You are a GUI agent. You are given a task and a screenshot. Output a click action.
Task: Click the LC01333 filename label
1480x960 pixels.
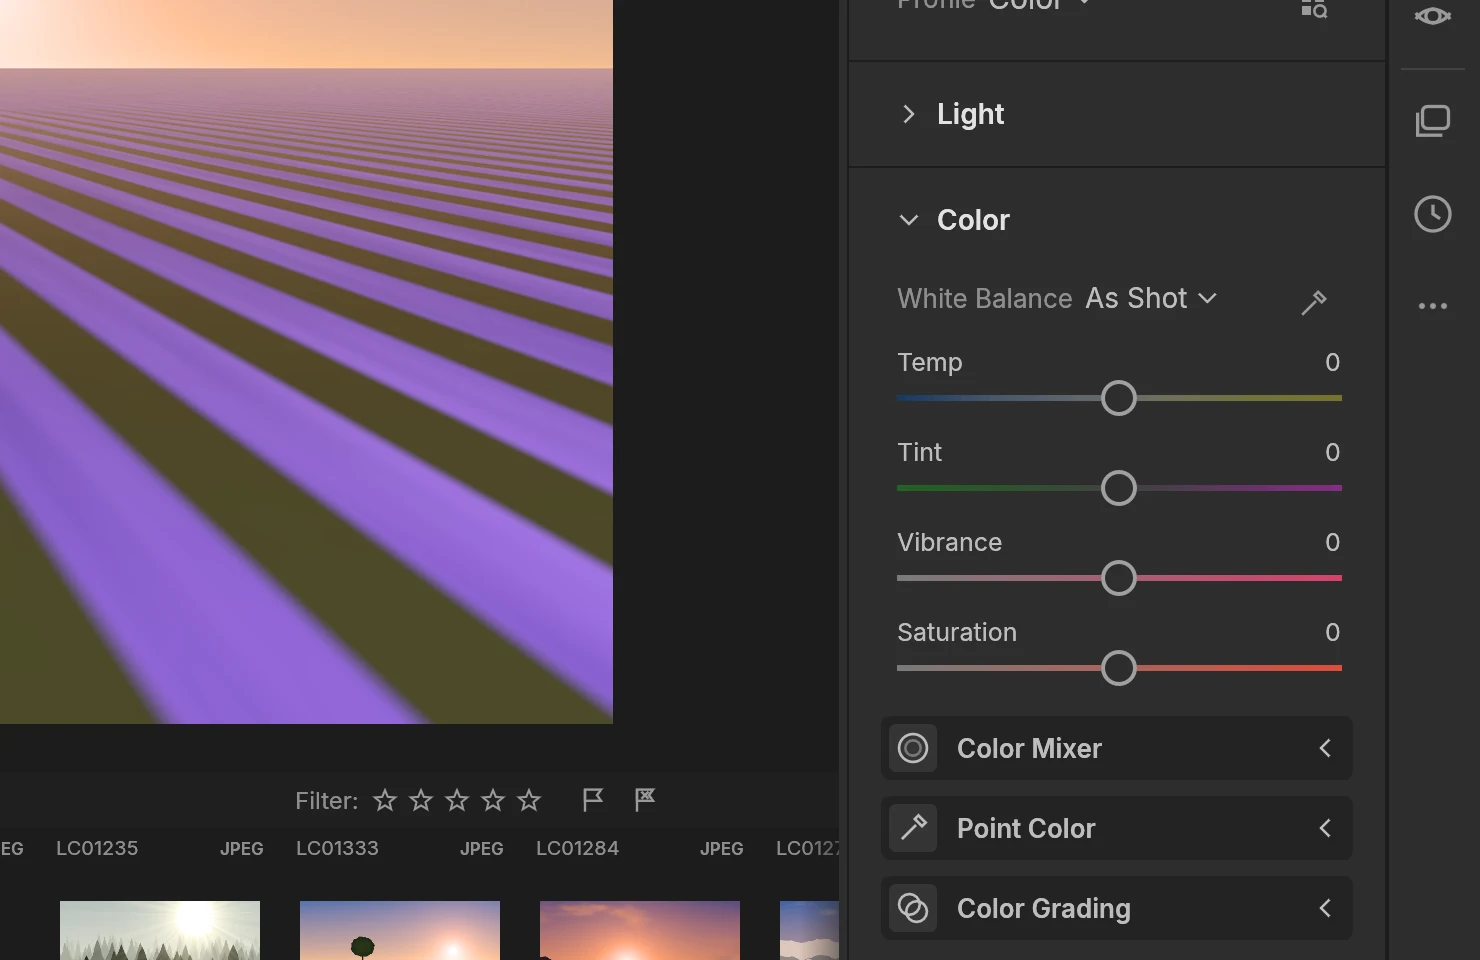point(337,848)
